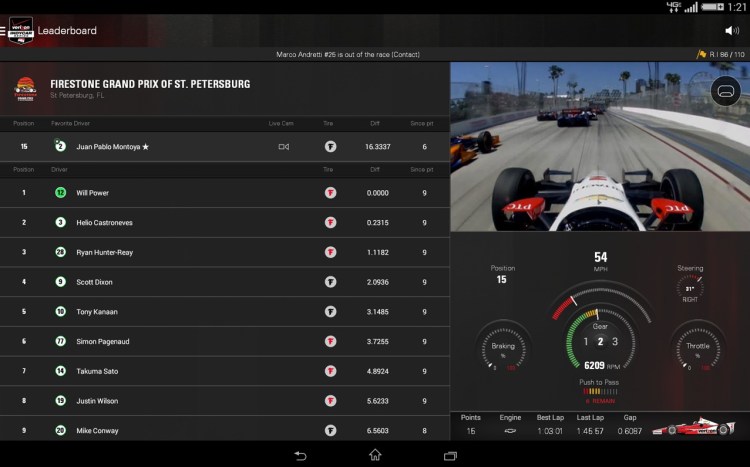Select the Simon Pagenaud row
Viewport: 750px width, 467px height.
point(225,341)
